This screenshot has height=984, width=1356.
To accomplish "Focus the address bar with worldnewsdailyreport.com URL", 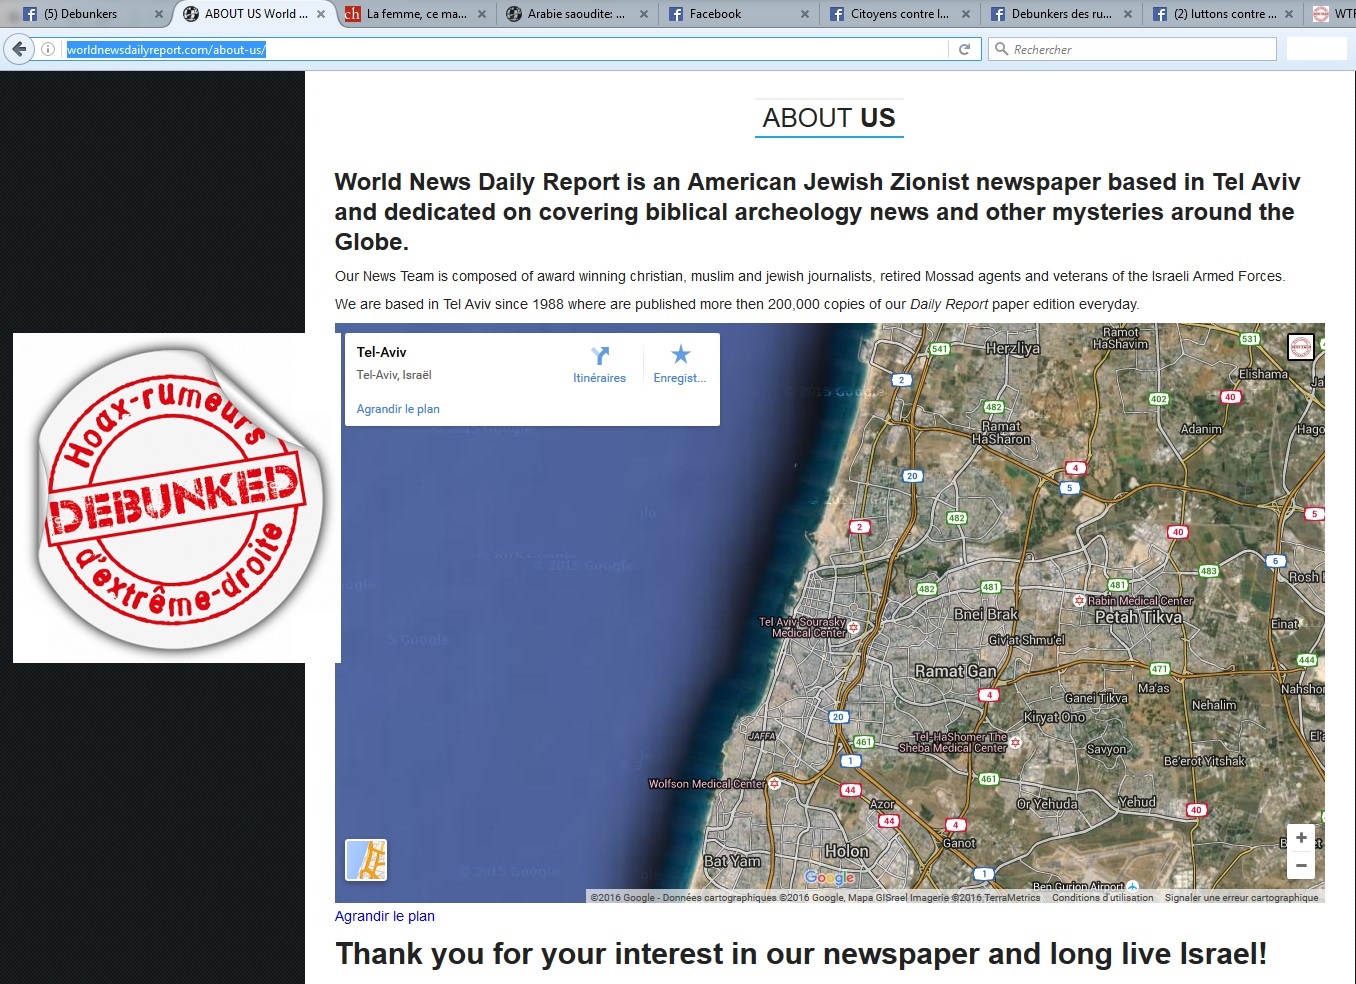I will pos(505,49).
